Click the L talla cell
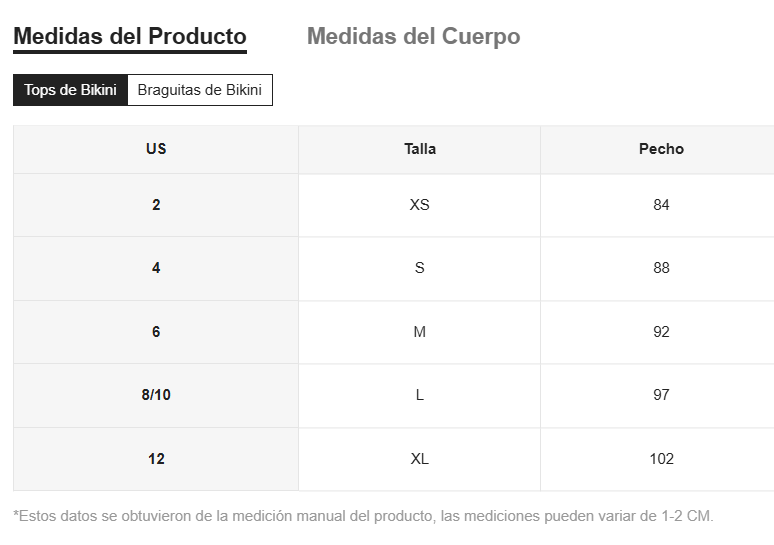Screen dimensions: 774x545 coord(420,395)
